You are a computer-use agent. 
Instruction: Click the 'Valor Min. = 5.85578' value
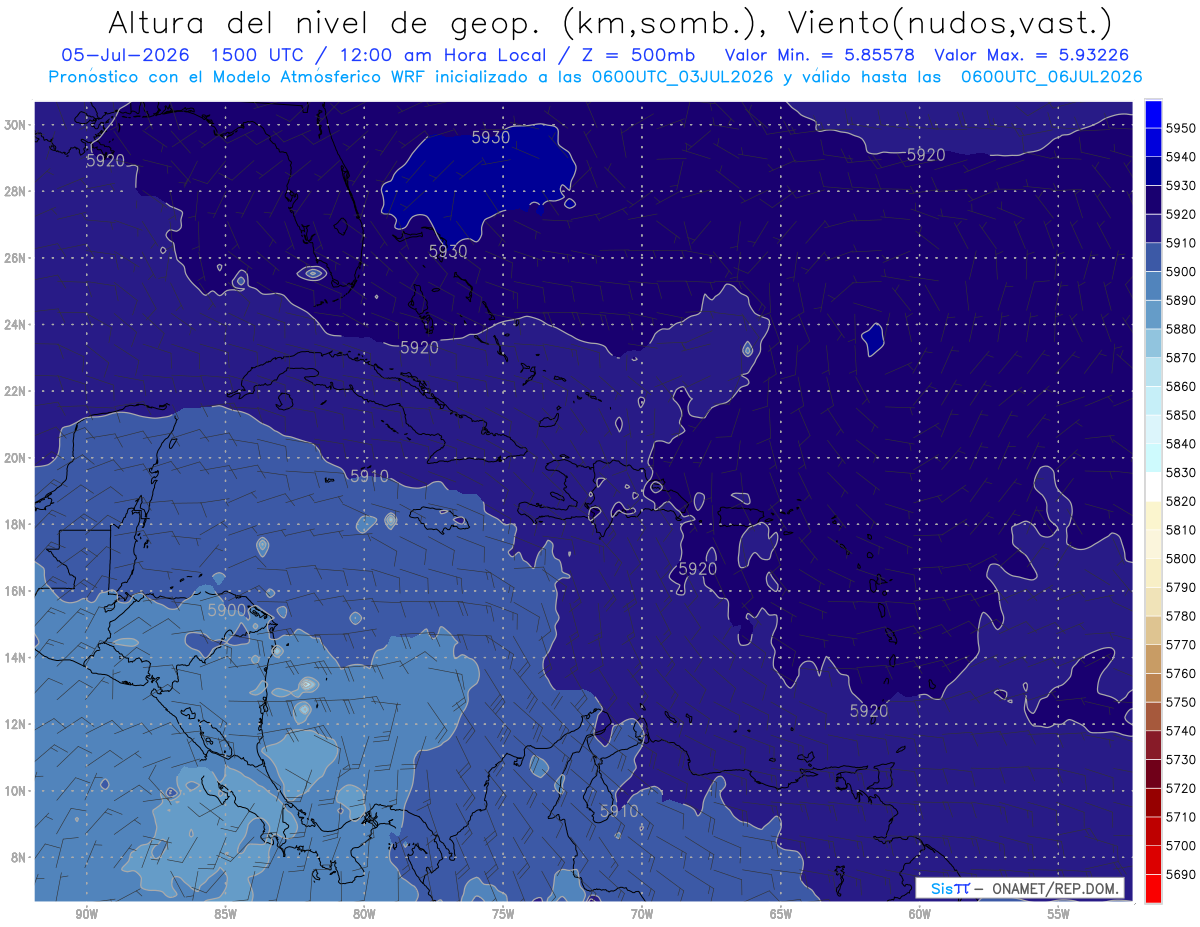click(818, 55)
